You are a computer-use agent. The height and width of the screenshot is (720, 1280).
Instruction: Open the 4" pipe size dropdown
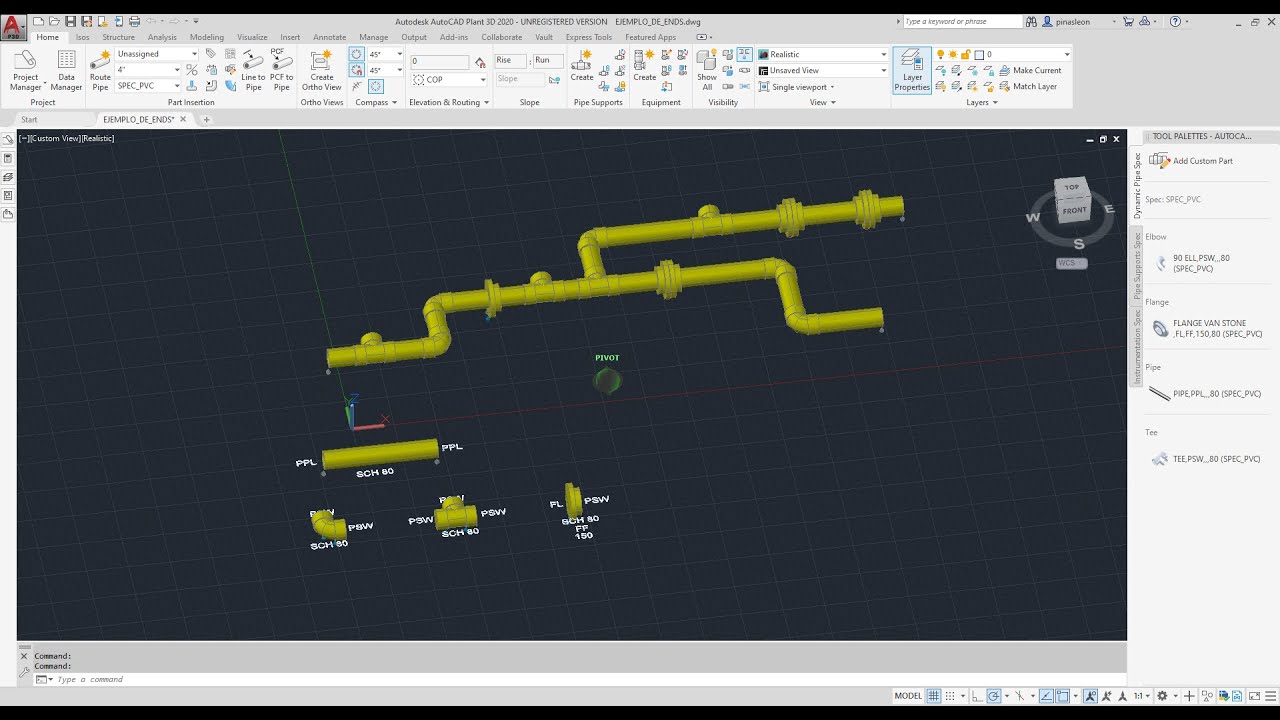tap(149, 70)
